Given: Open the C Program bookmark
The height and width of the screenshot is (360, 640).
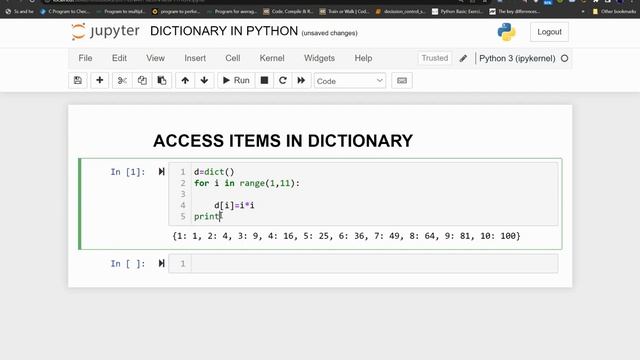Looking at the screenshot, I should (64, 11).
